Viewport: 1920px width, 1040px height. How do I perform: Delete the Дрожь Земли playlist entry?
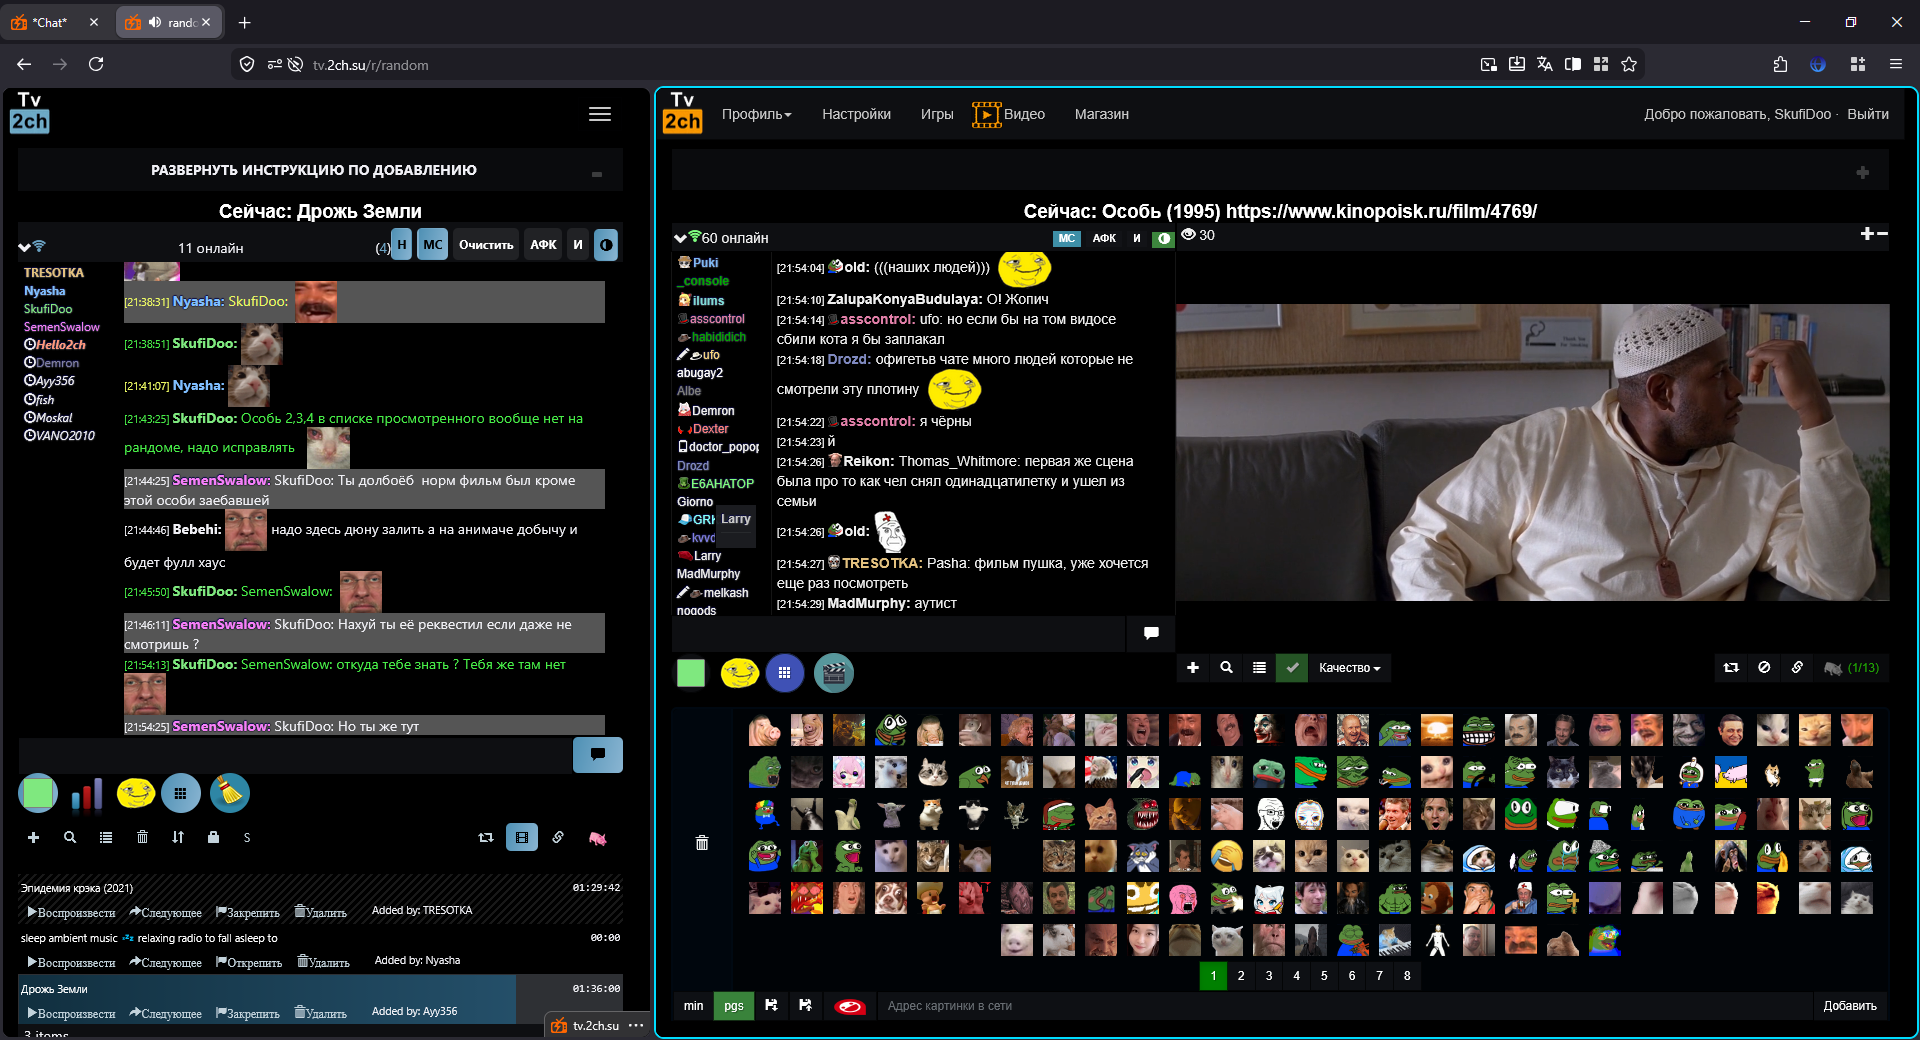[x=320, y=1013]
